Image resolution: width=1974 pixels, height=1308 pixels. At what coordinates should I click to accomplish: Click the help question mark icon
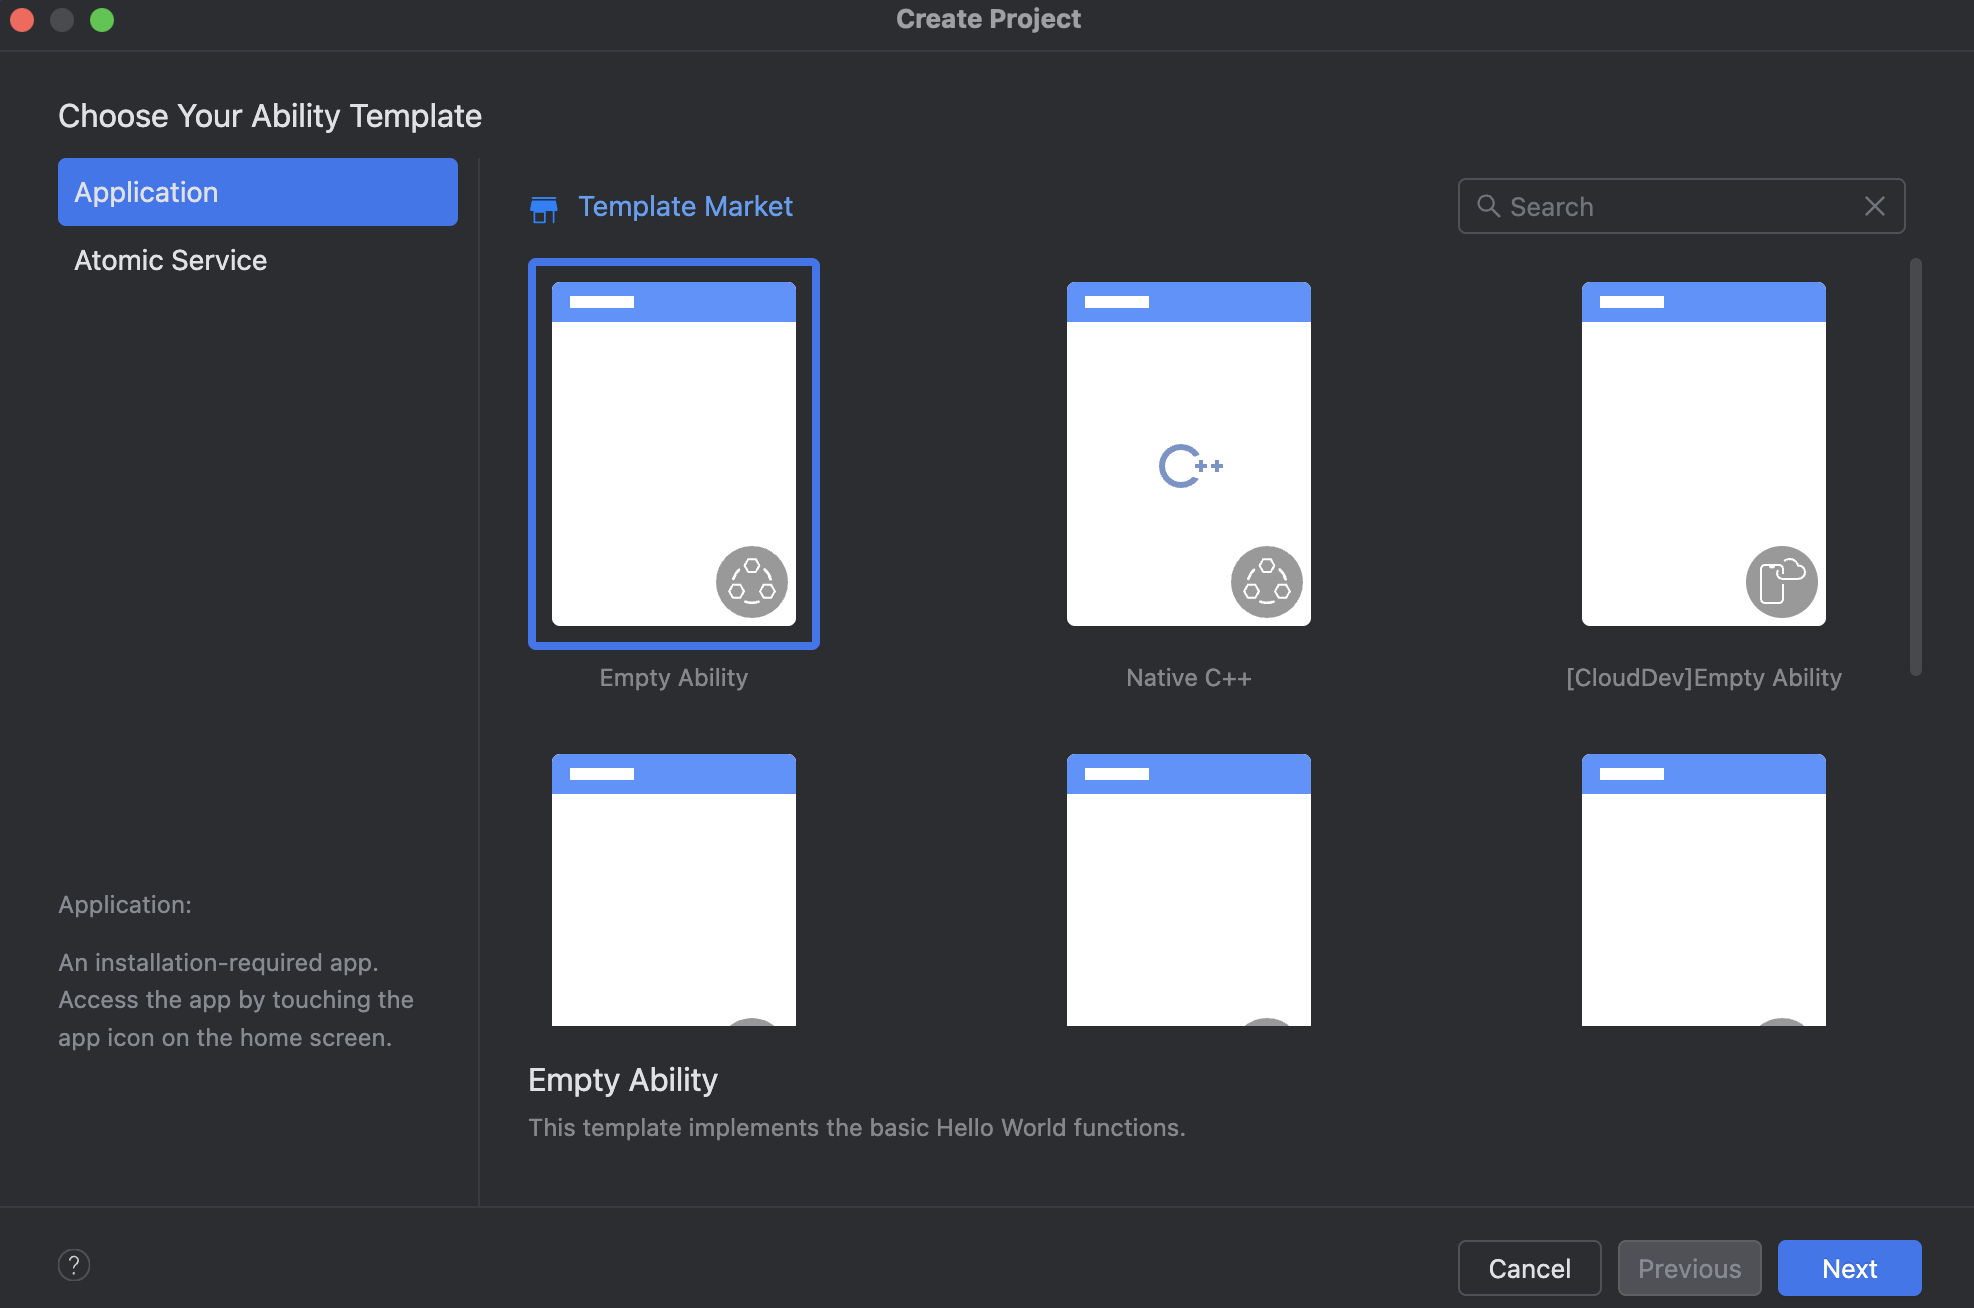click(74, 1265)
